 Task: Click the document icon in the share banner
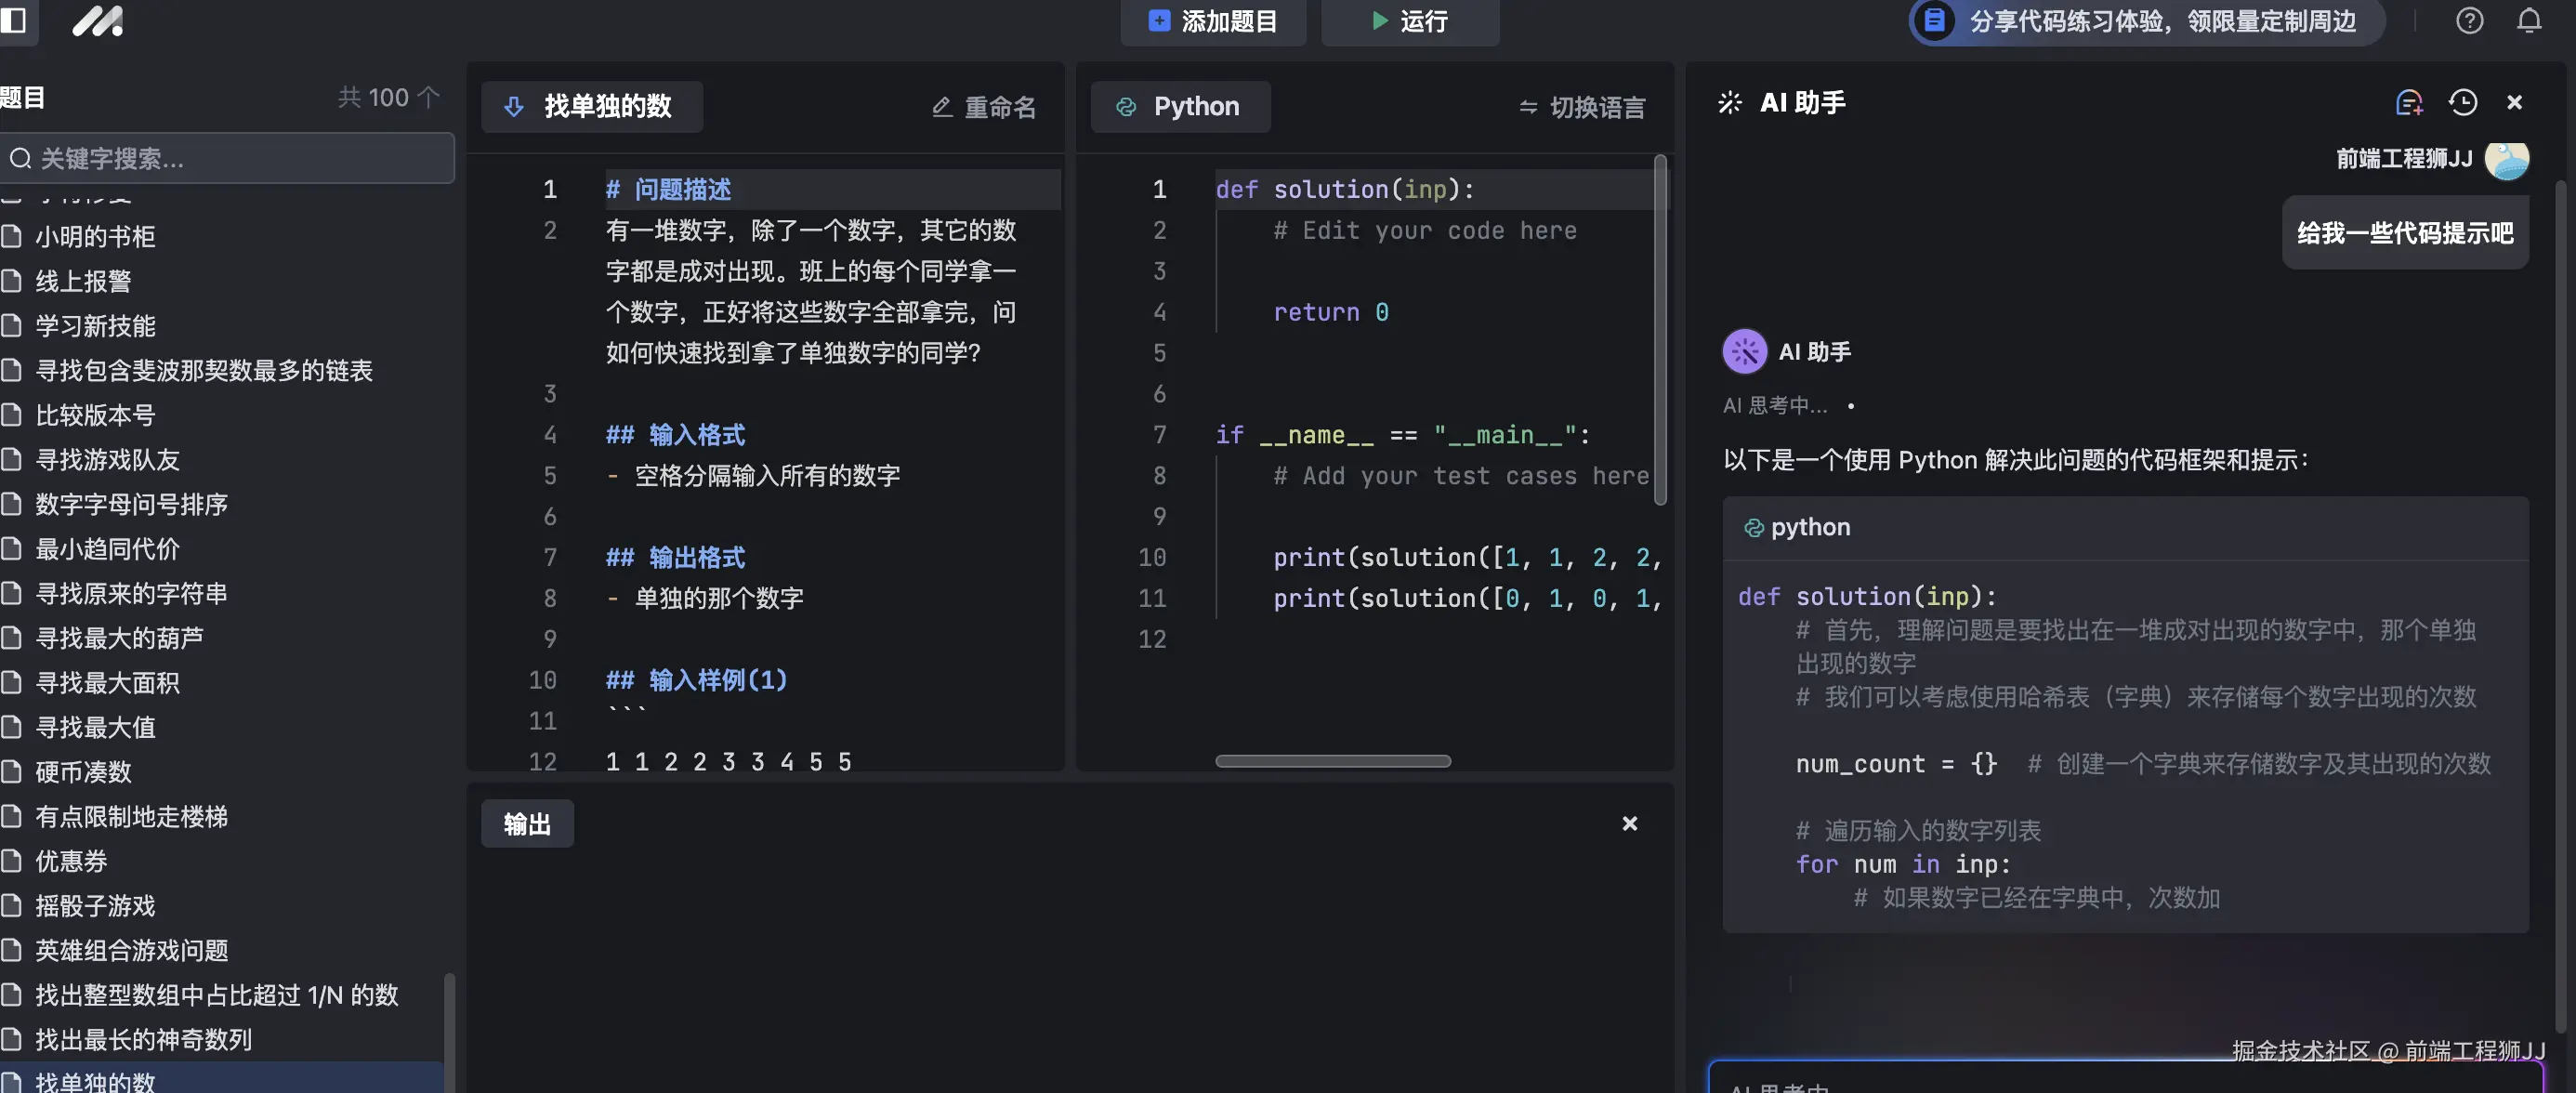pos(1933,21)
